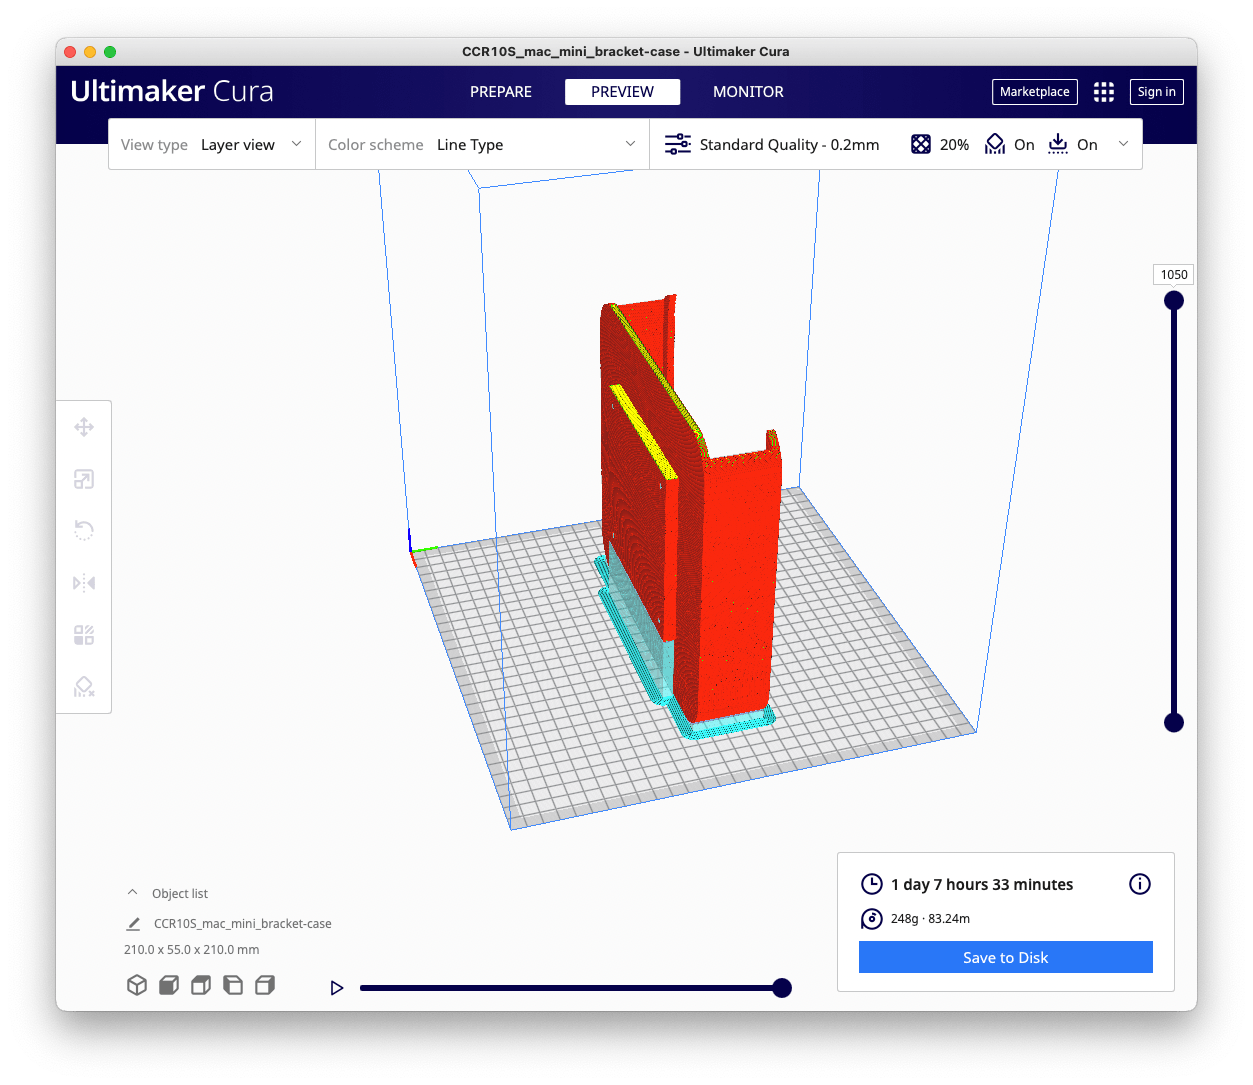The width and height of the screenshot is (1253, 1085).
Task: Collapse the Object list
Action: click(x=132, y=892)
